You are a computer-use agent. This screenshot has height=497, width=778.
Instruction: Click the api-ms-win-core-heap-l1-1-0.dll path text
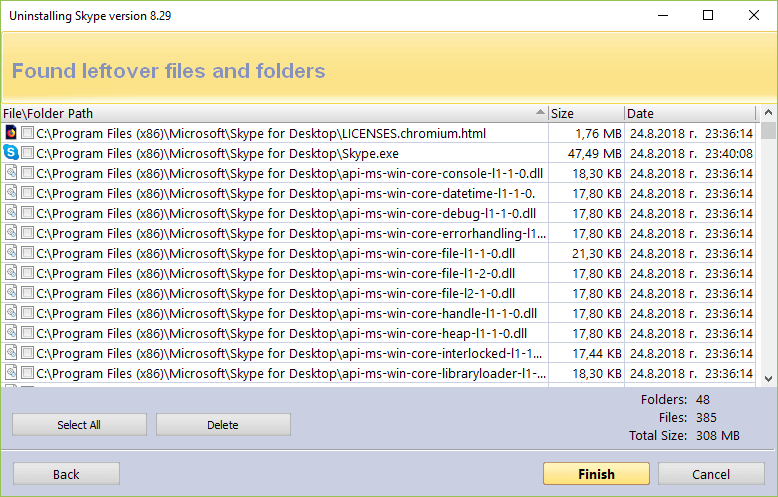click(281, 333)
